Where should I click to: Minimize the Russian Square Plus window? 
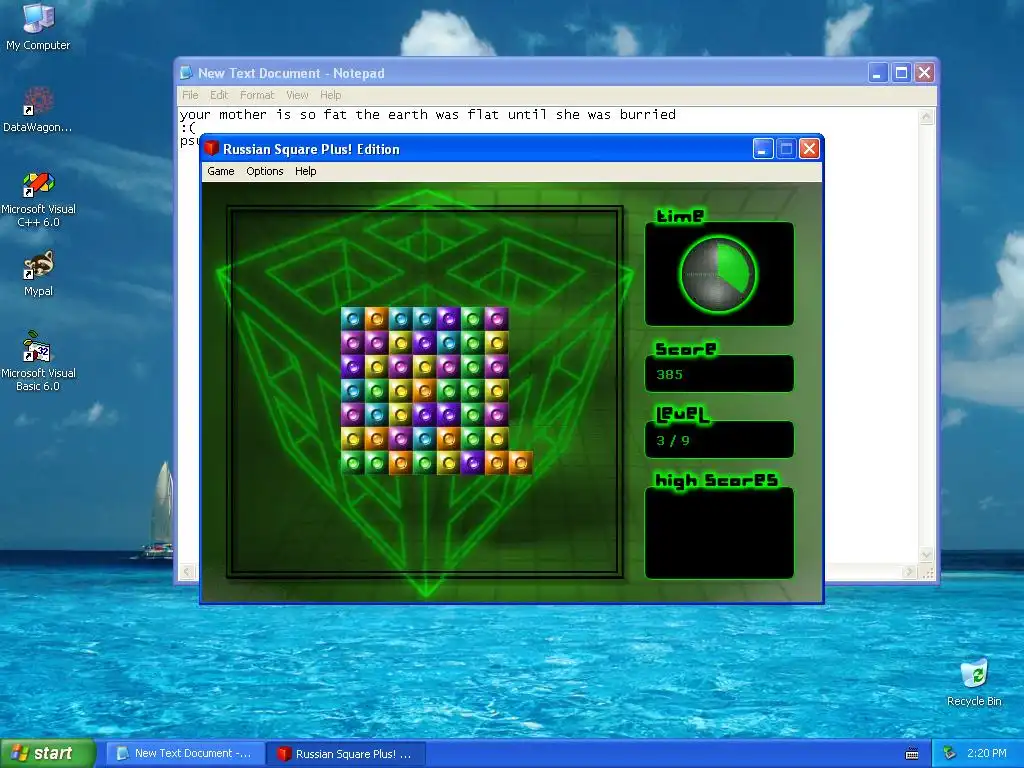tap(763, 149)
